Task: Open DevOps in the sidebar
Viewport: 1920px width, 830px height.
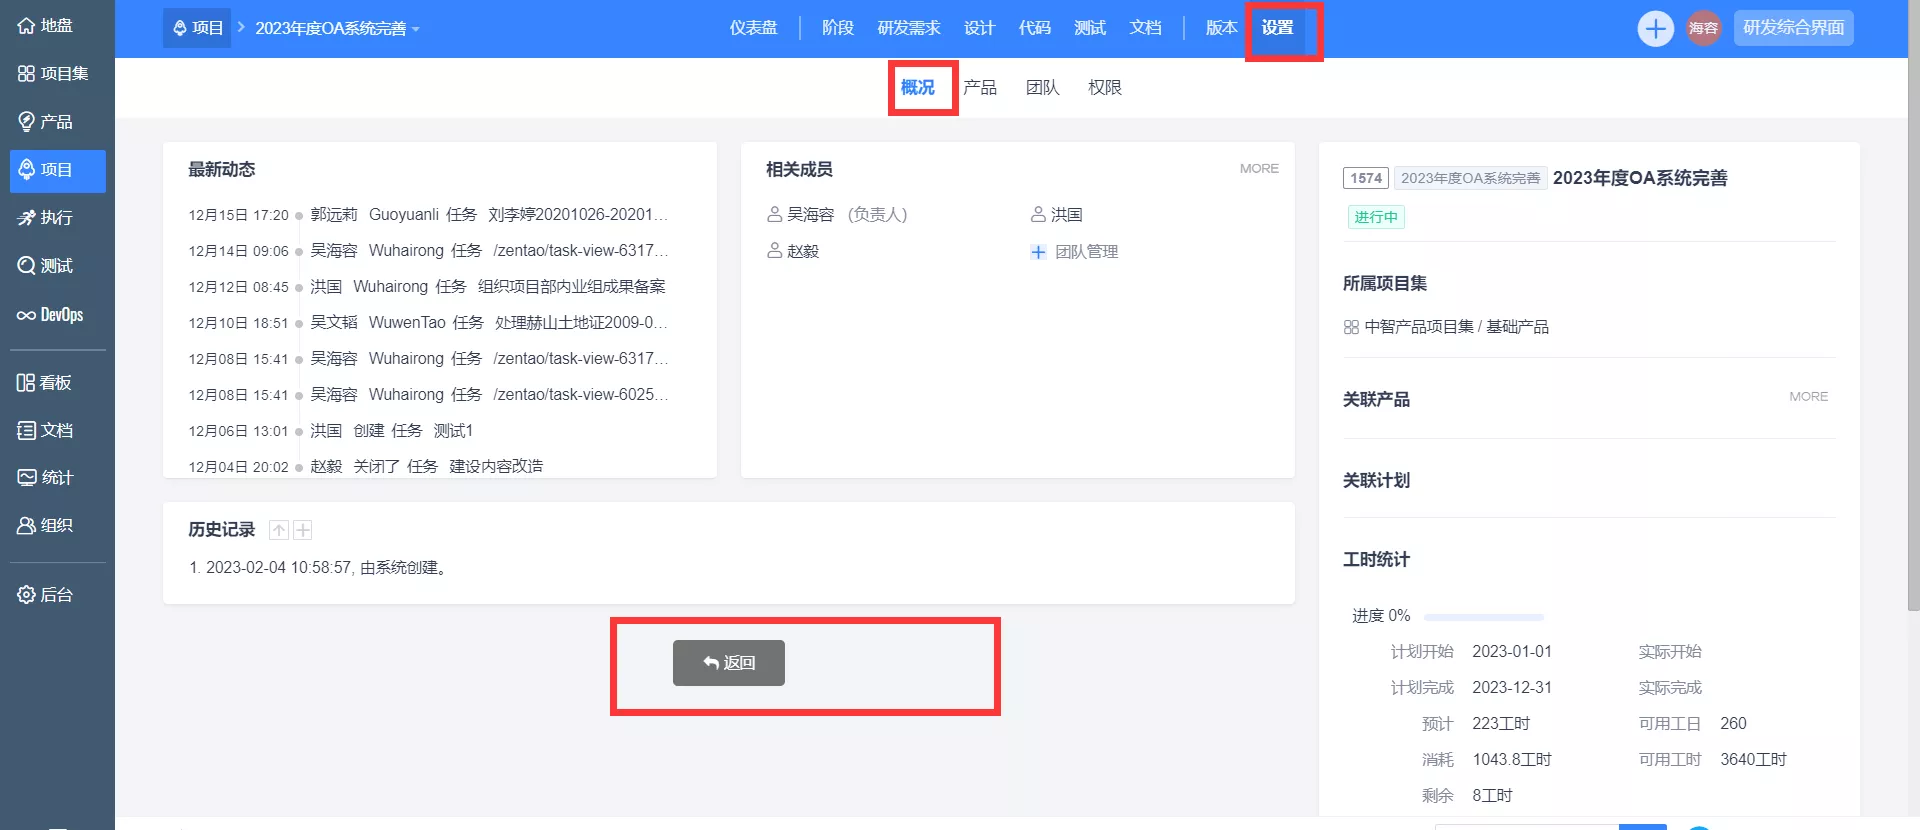Action: tap(50, 315)
